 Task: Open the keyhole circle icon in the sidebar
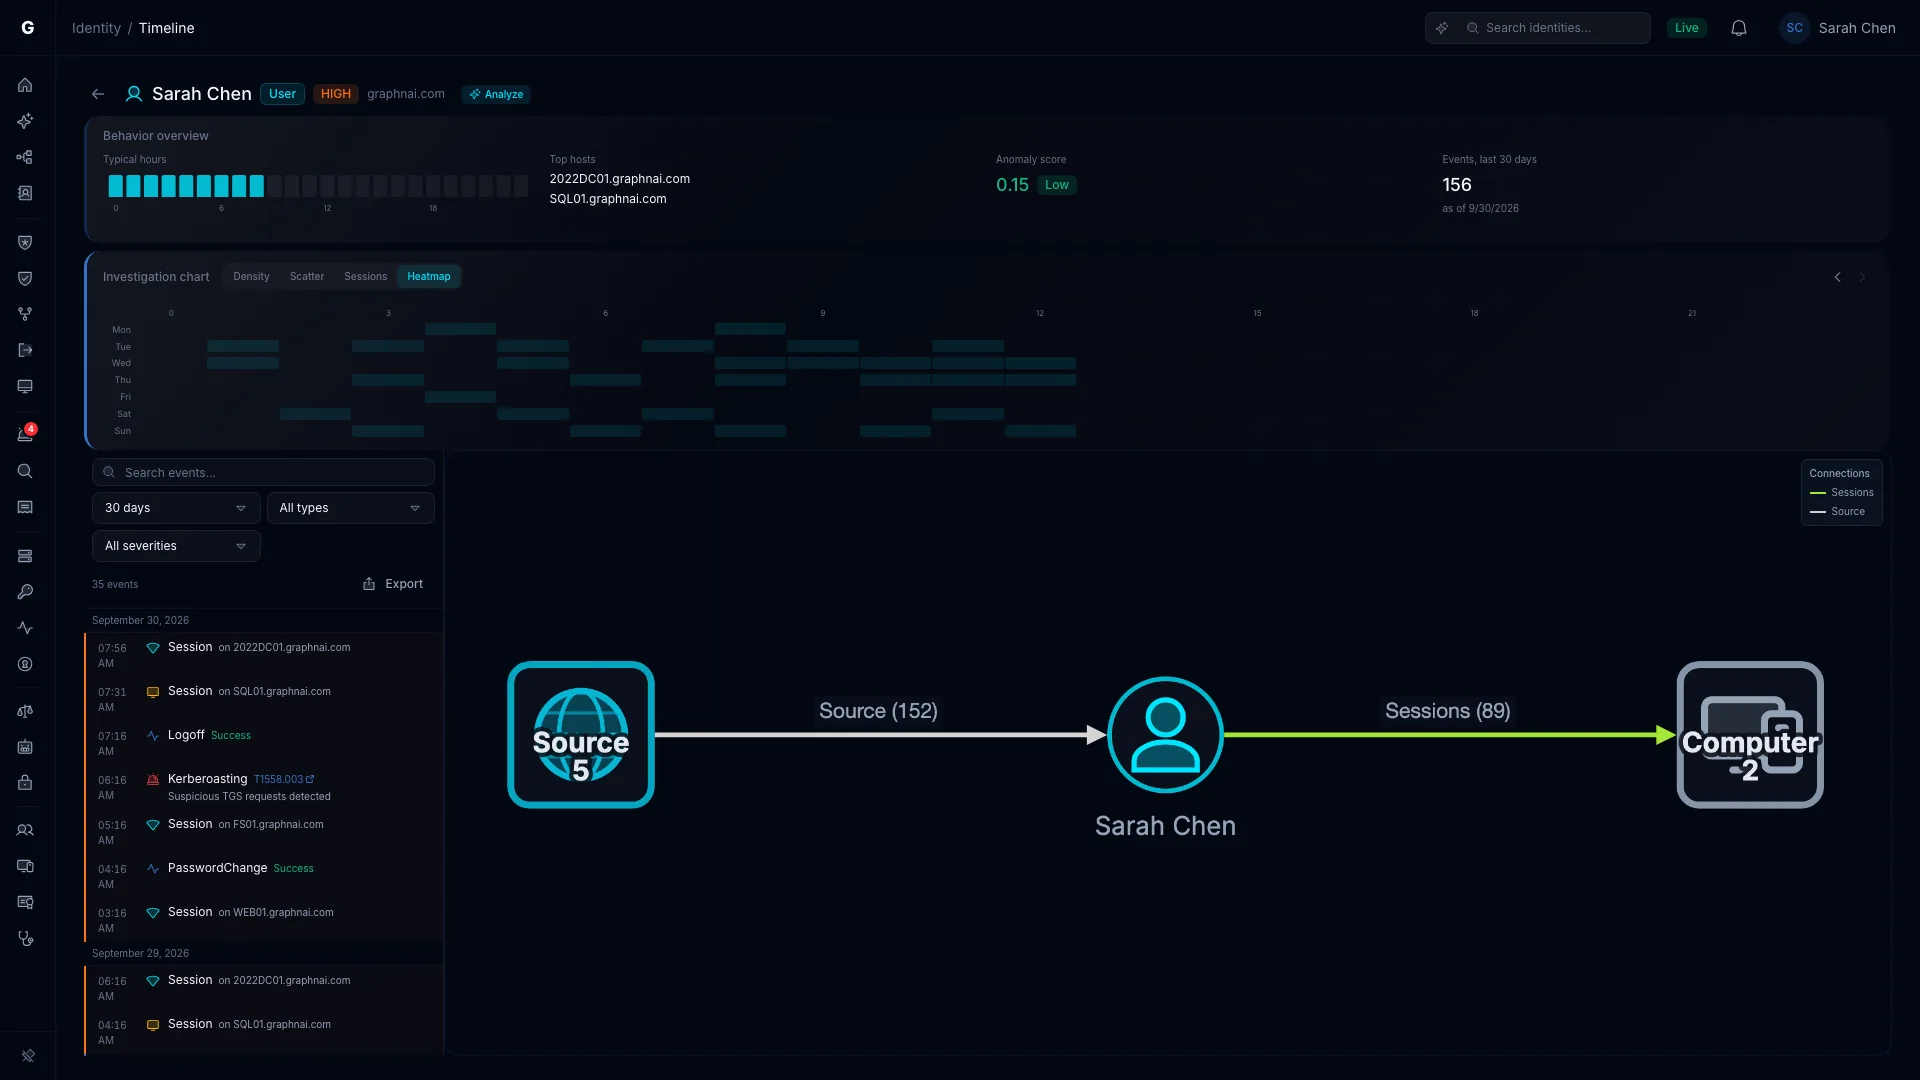[25, 664]
